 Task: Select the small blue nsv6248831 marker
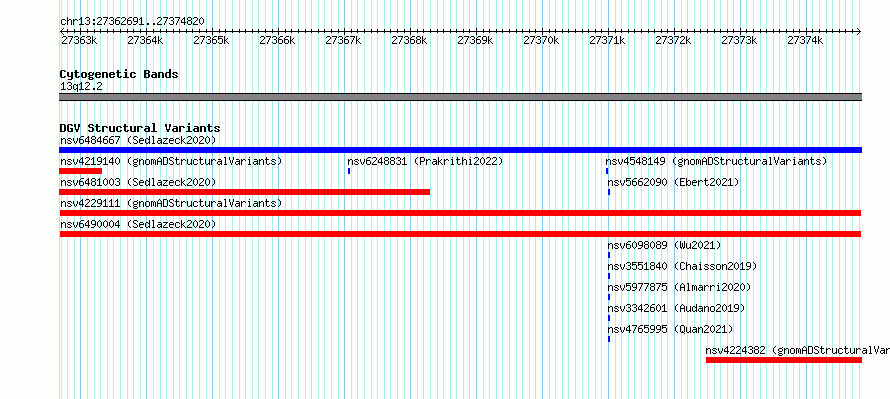[x=349, y=171]
